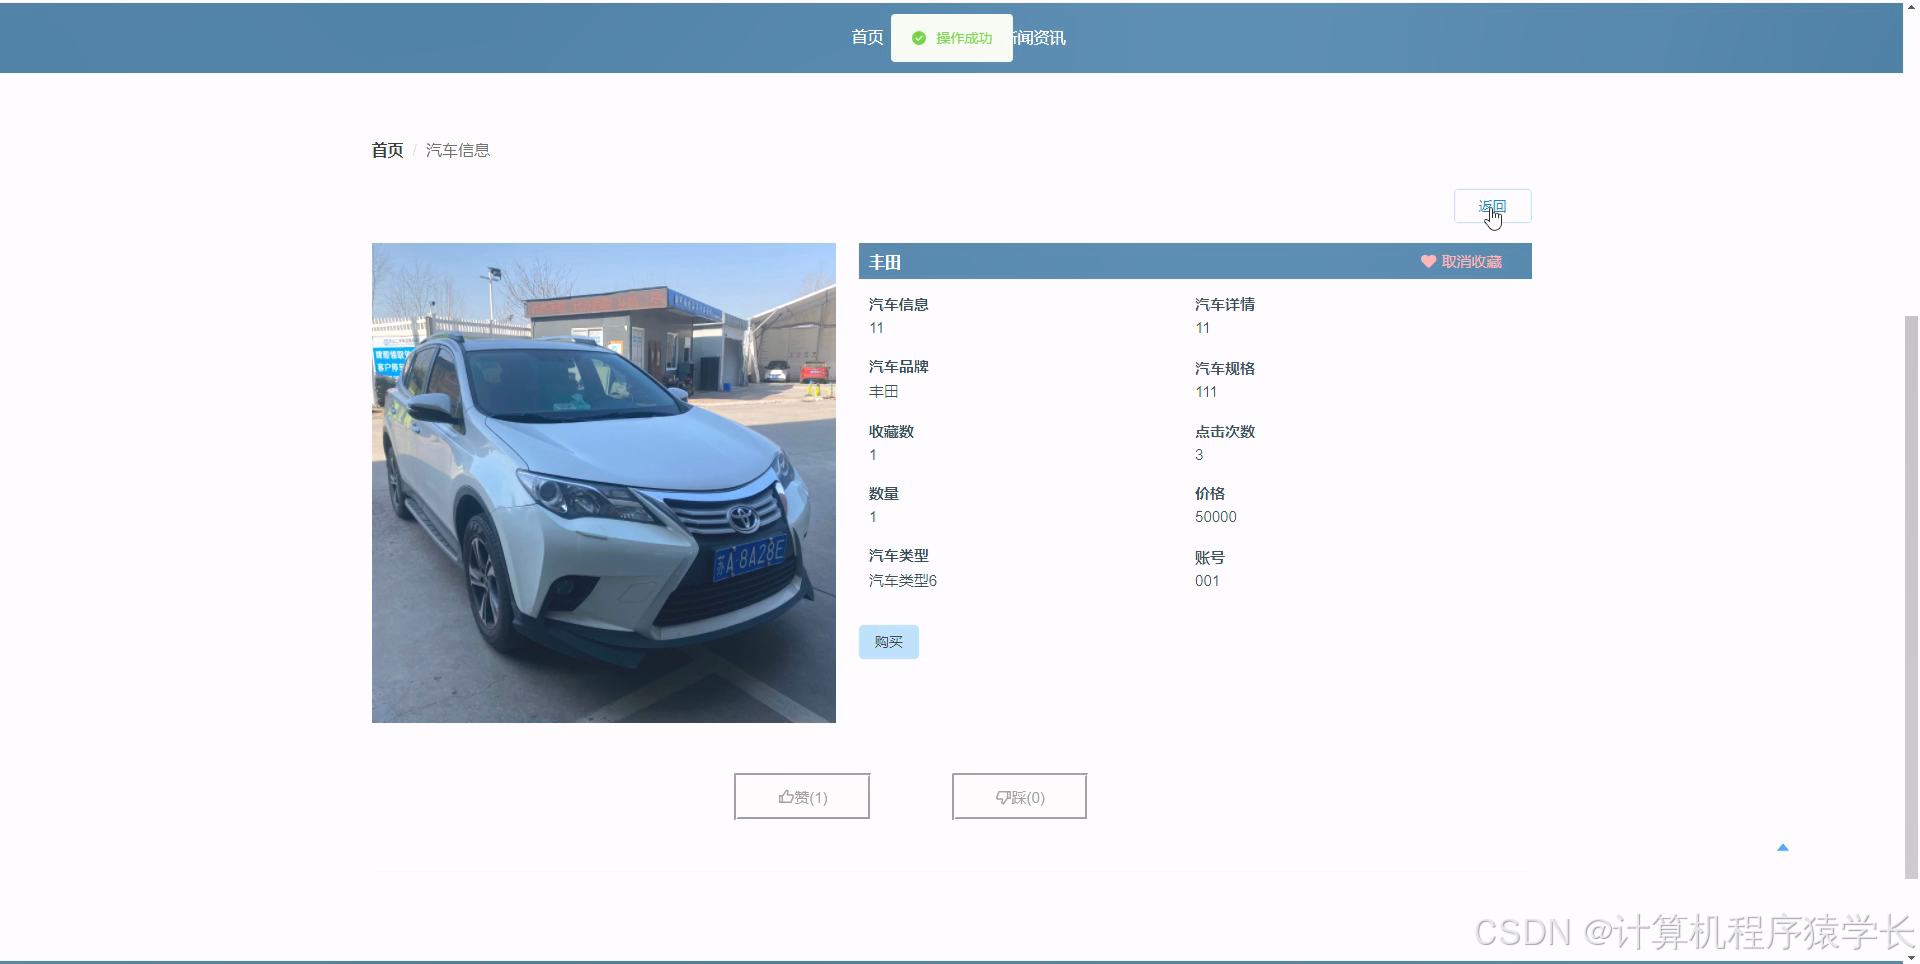
Task: Click the green check icon in the notification
Action: point(918,38)
